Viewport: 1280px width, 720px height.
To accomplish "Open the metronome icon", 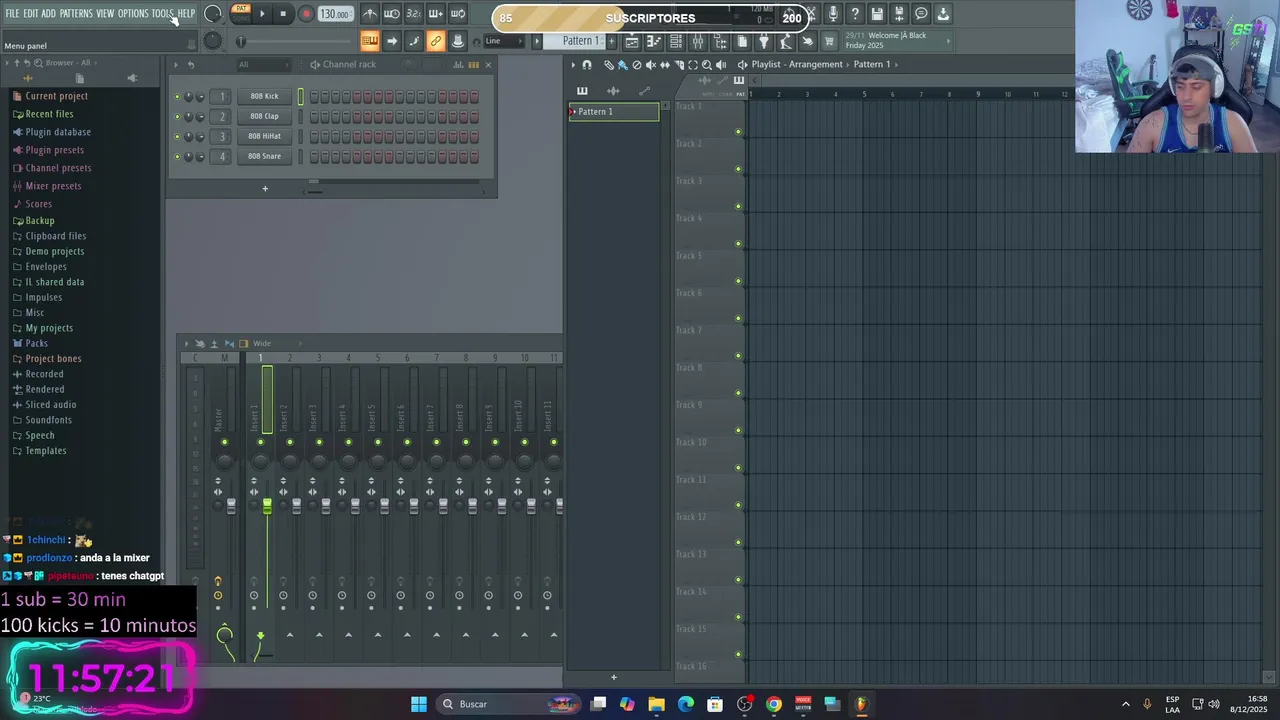I will (370, 14).
